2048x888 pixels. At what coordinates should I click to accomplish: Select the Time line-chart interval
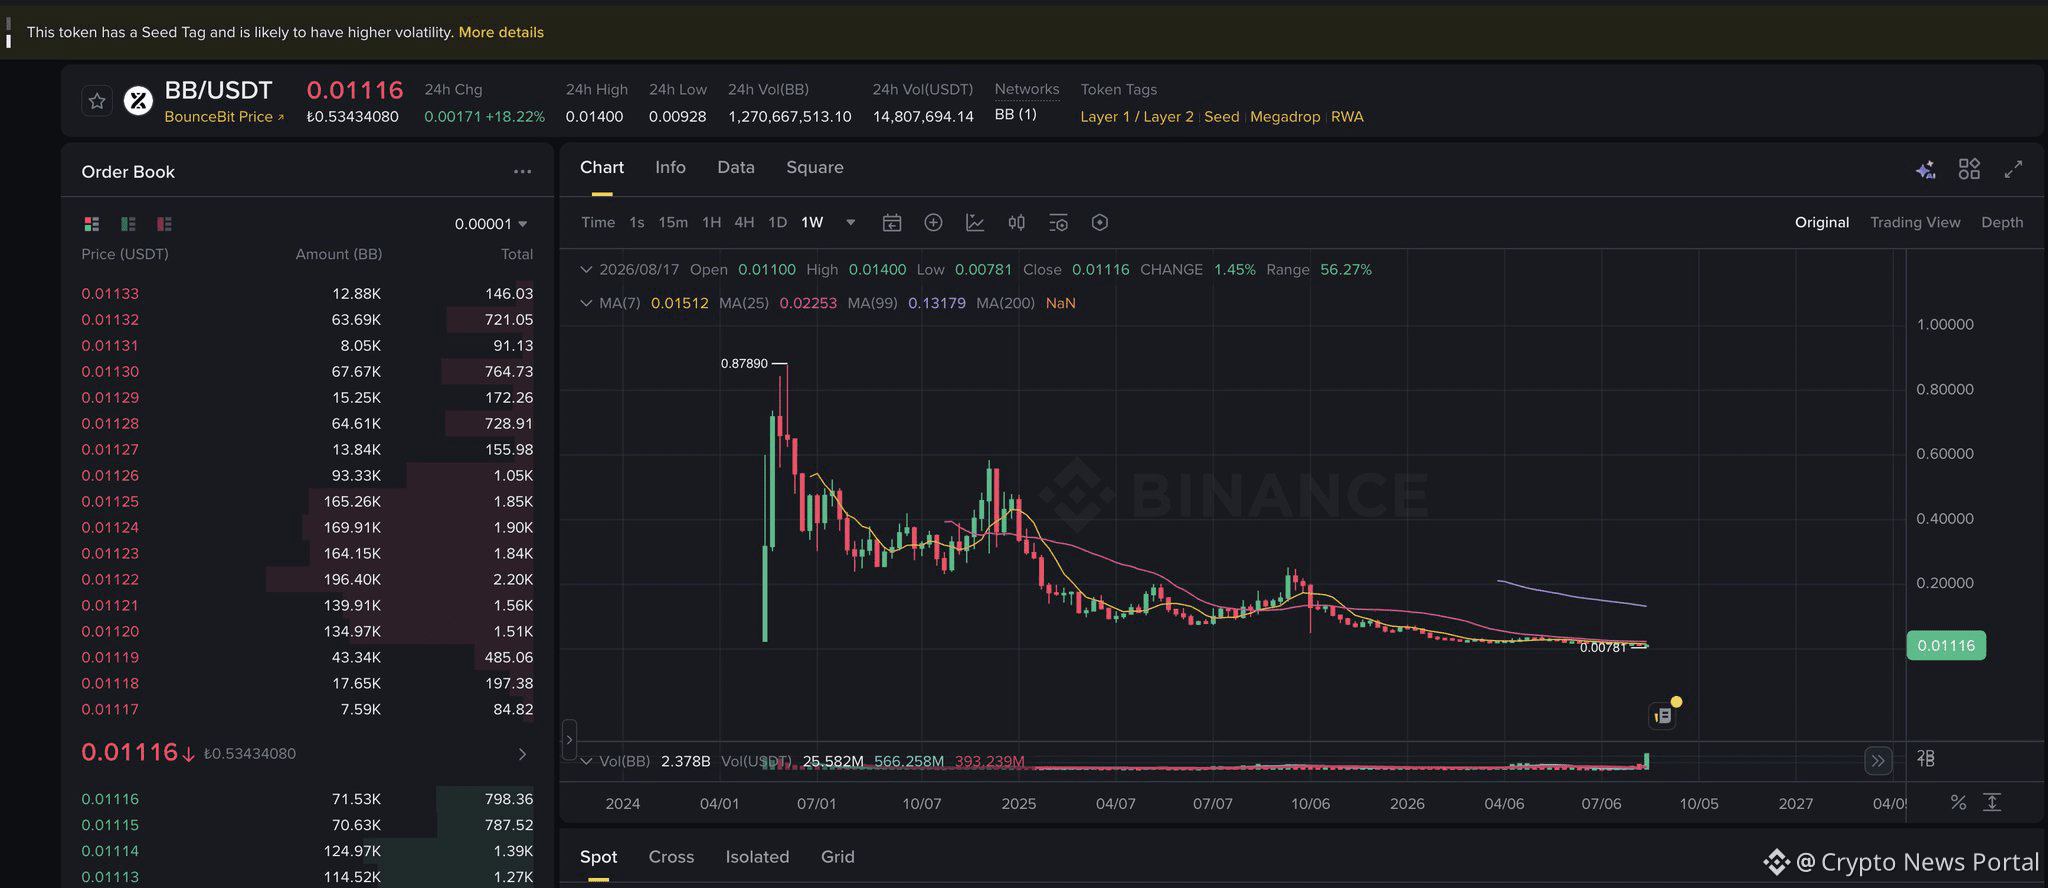(x=598, y=223)
